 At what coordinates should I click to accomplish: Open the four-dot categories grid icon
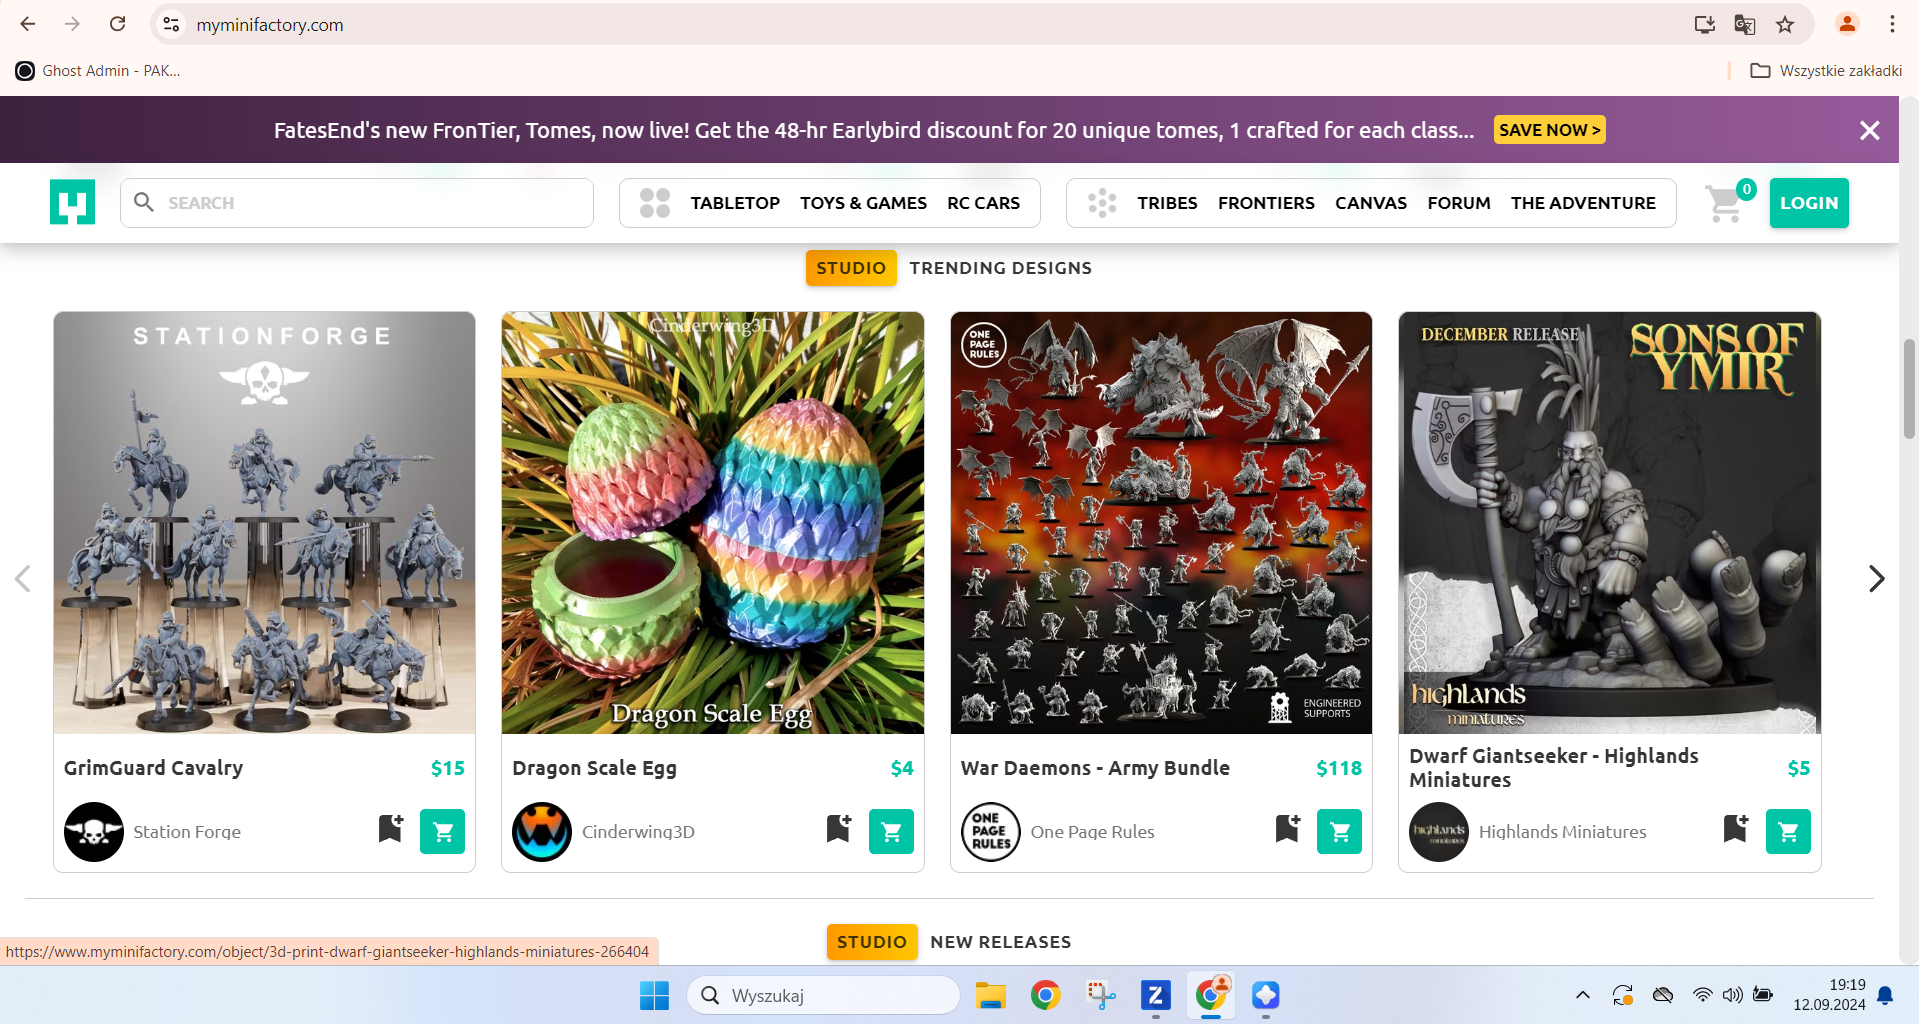point(655,203)
